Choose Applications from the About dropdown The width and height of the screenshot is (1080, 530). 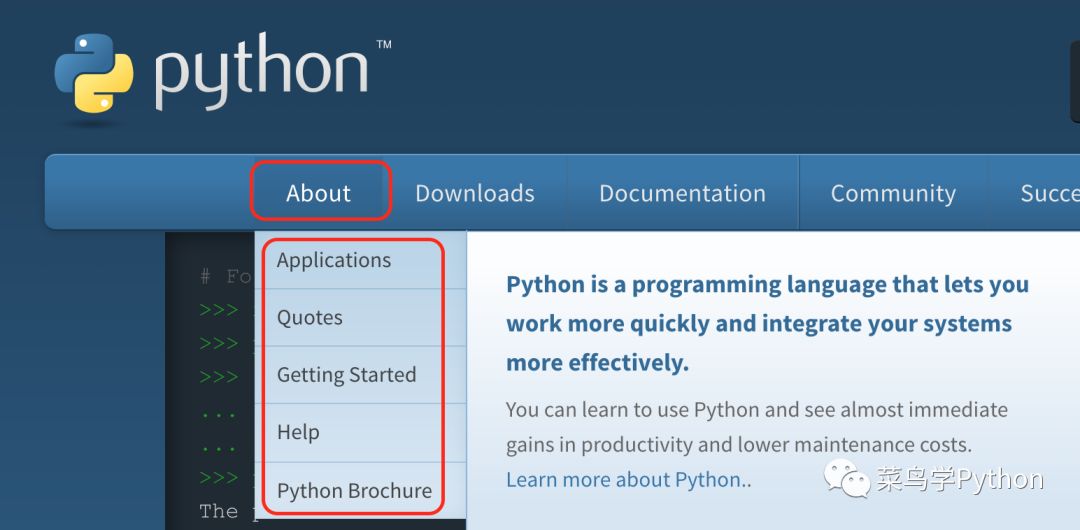334,260
